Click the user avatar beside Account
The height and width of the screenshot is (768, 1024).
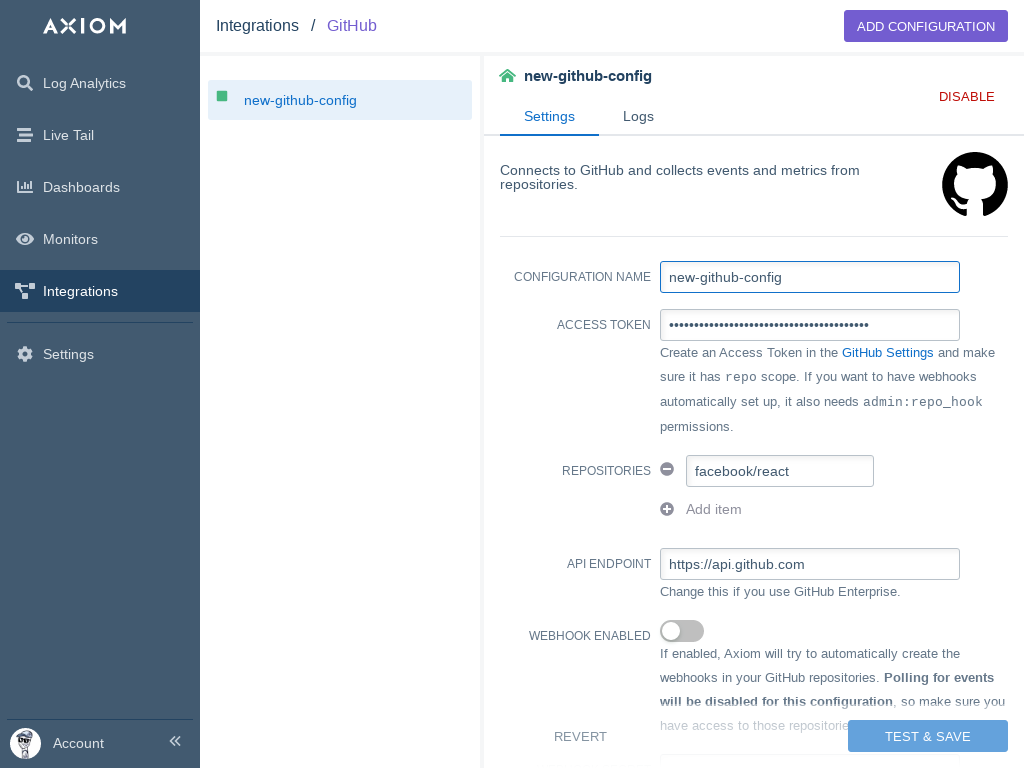coord(25,743)
